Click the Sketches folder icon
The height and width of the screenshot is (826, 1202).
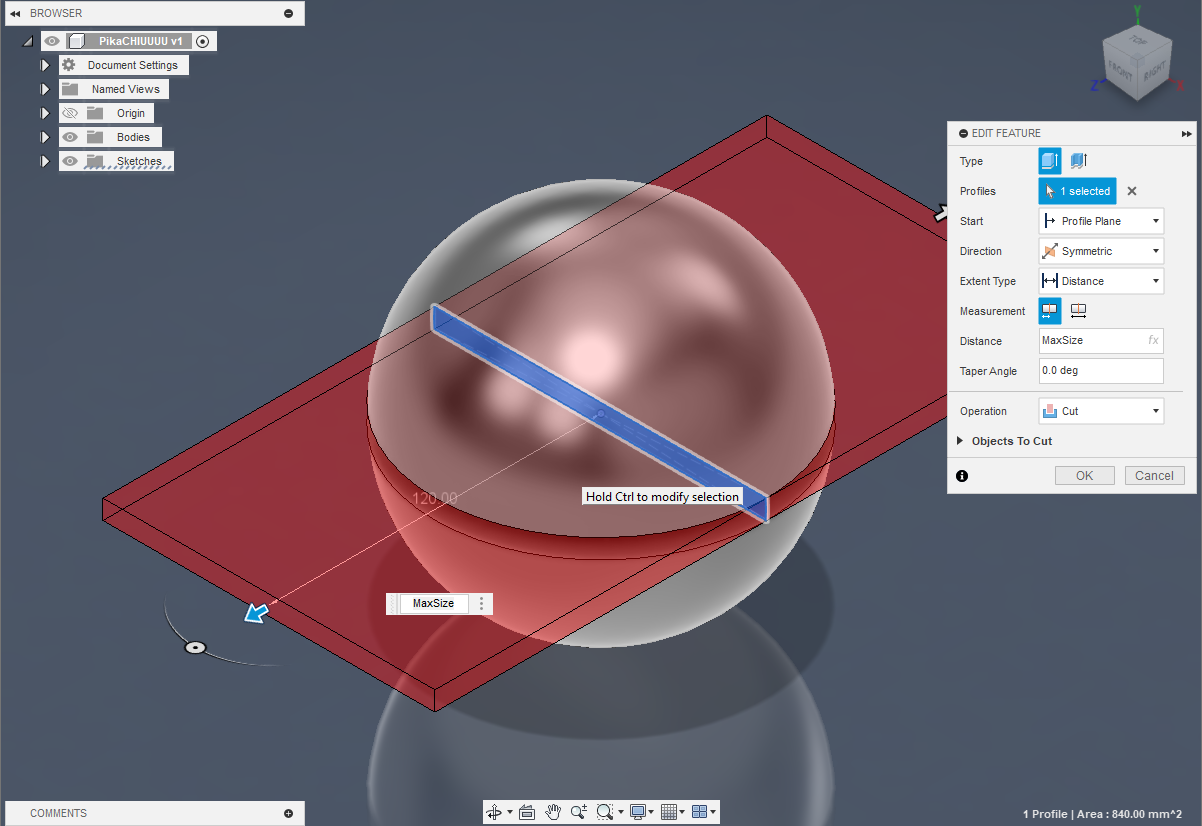(95, 161)
